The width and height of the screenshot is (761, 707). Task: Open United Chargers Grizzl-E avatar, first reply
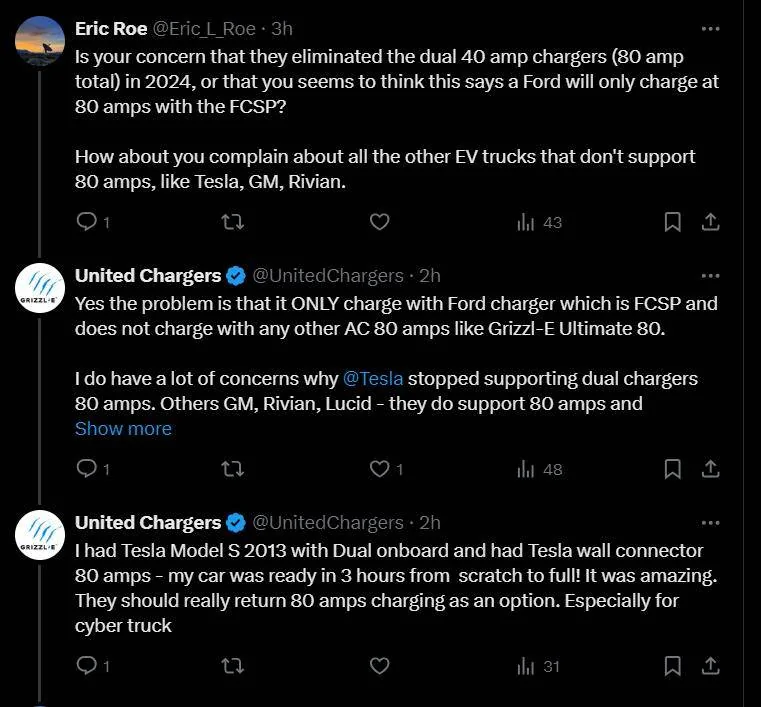(41, 286)
